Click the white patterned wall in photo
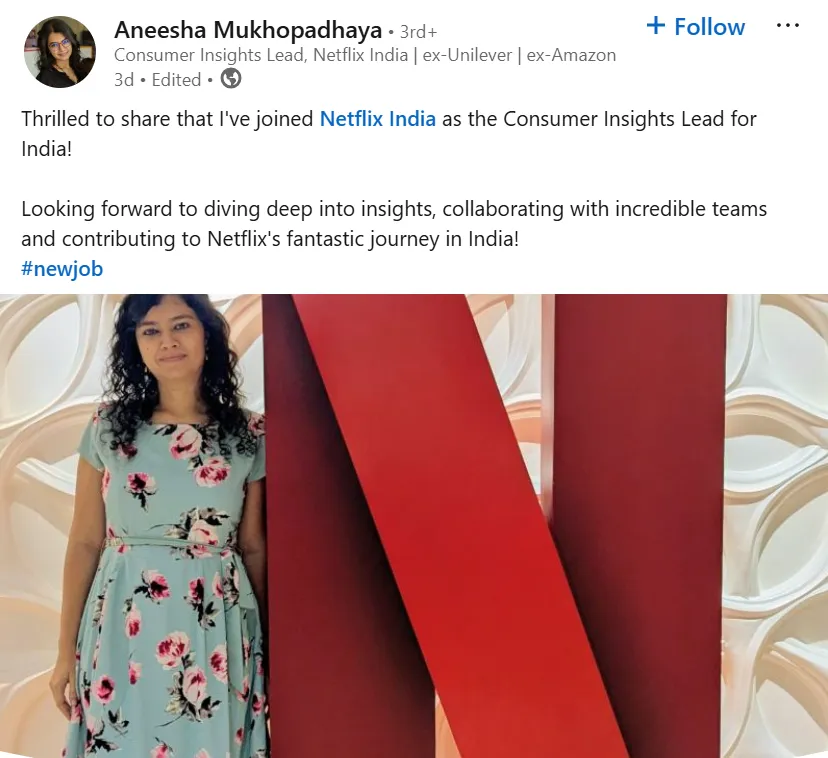This screenshot has width=828, height=758. (x=776, y=526)
